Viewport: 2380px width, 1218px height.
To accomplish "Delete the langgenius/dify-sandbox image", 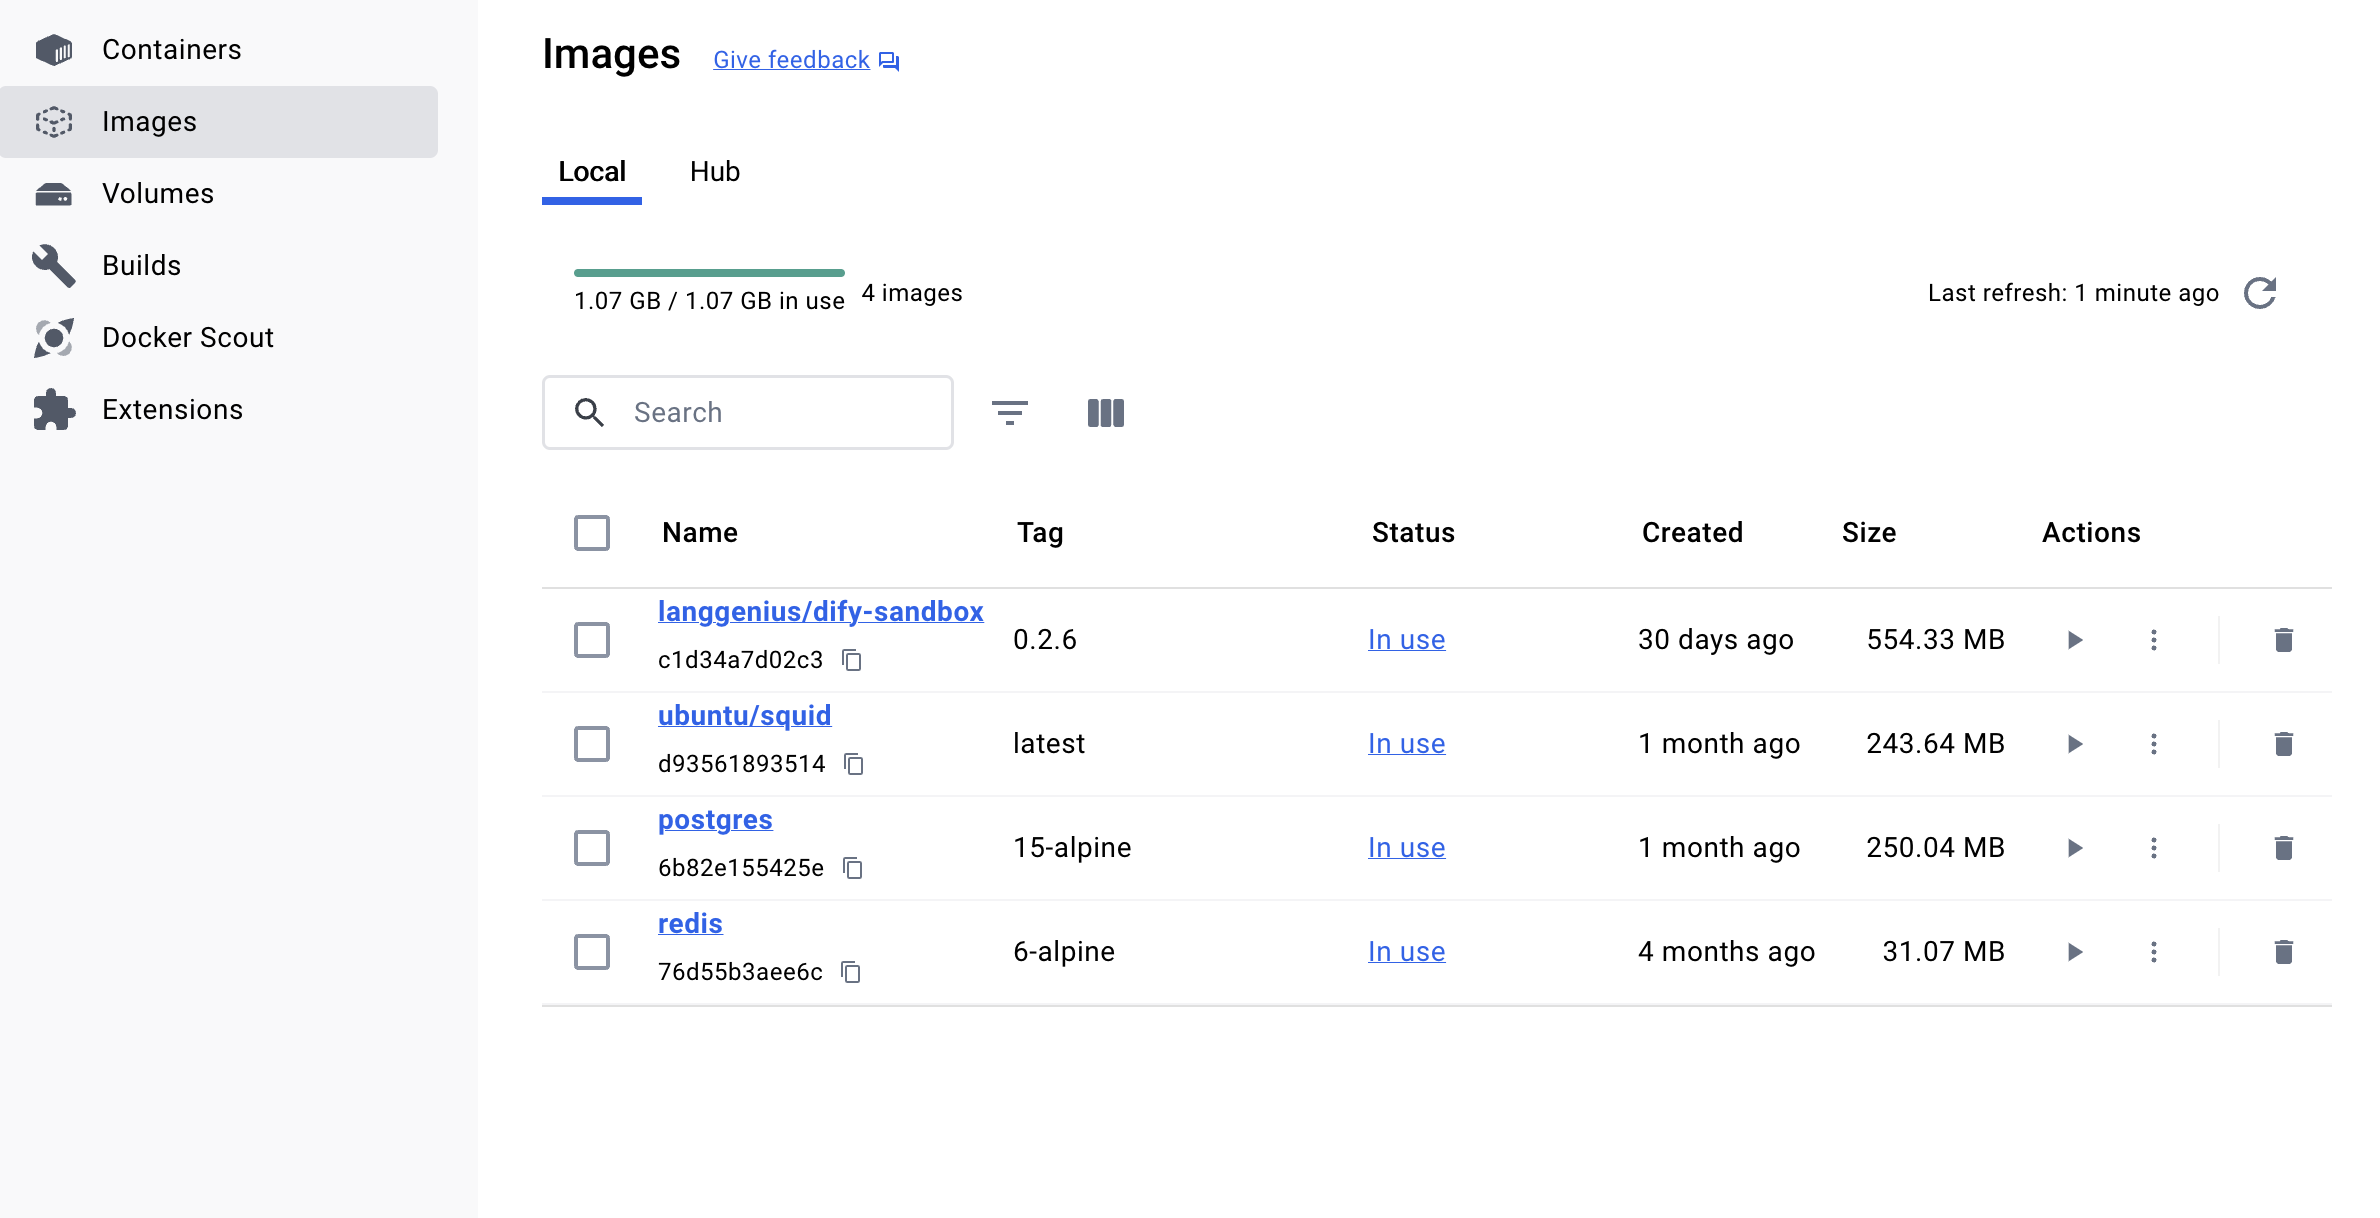I will pyautogui.click(x=2284, y=640).
